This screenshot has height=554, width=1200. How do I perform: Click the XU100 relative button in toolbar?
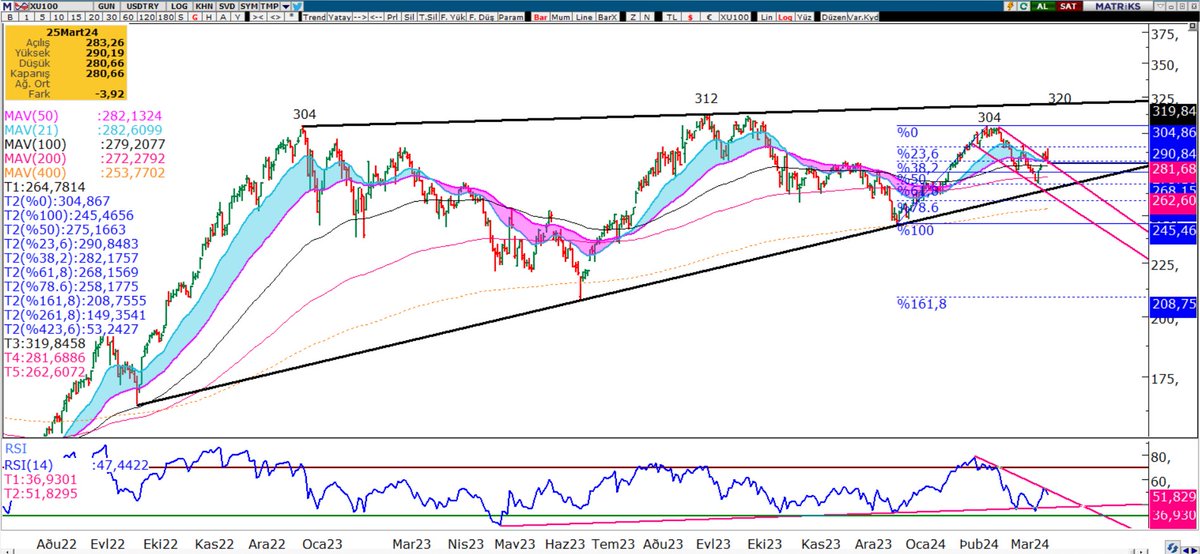(x=735, y=17)
